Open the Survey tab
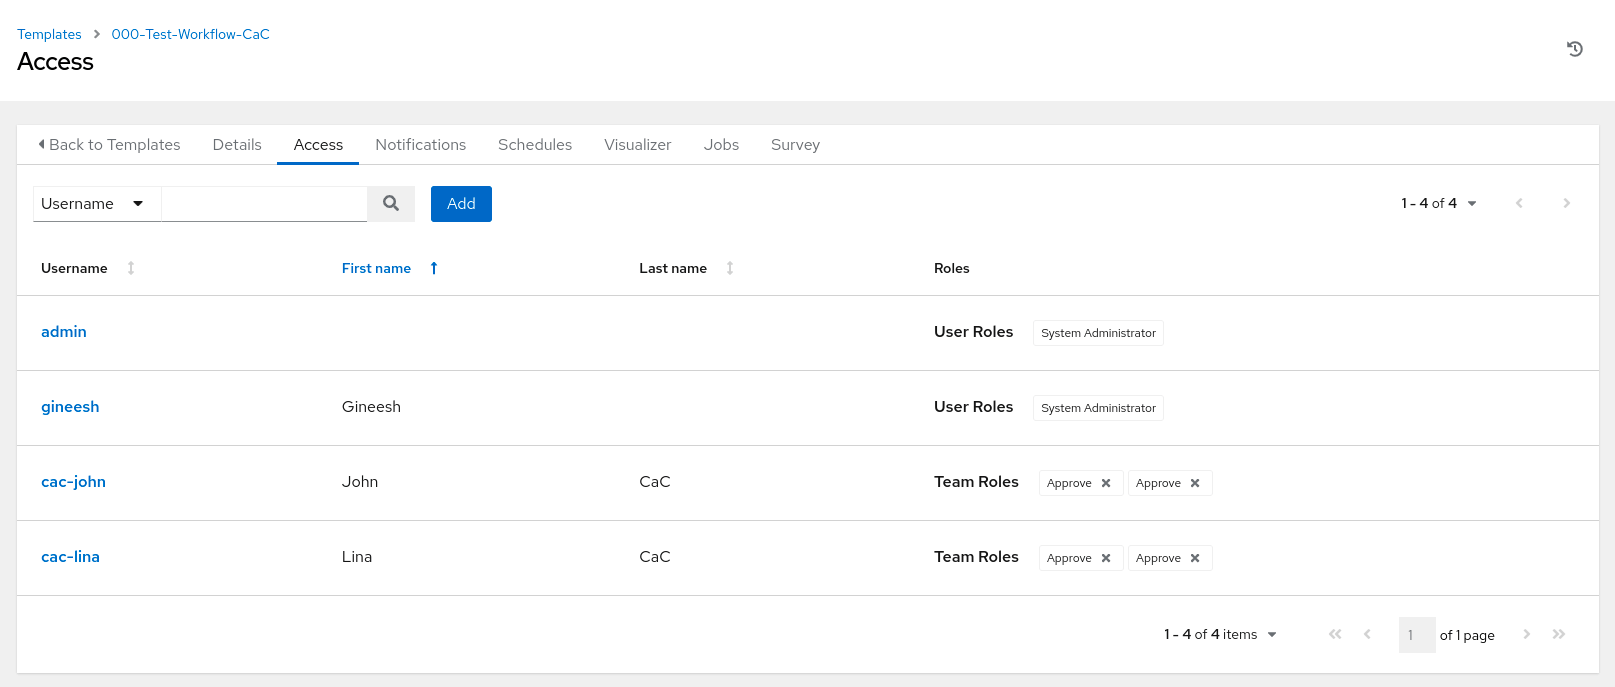The width and height of the screenshot is (1615, 687). 795,145
